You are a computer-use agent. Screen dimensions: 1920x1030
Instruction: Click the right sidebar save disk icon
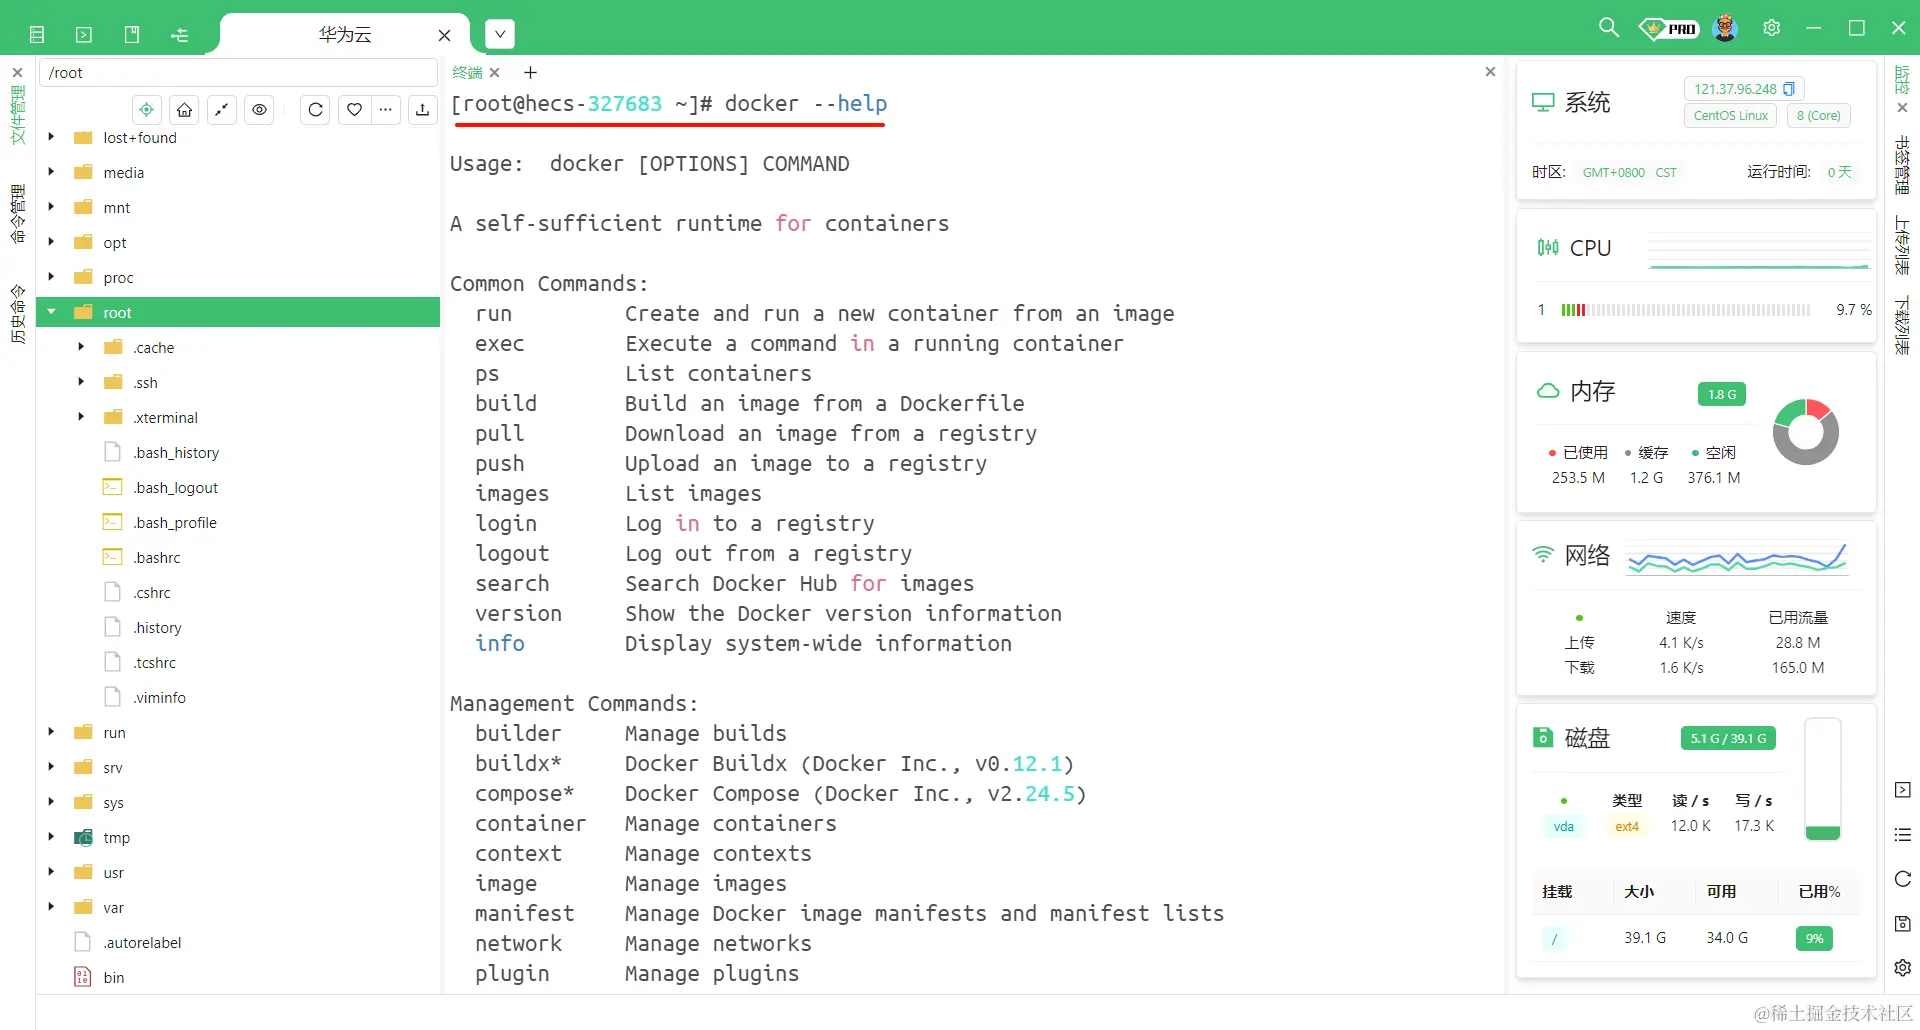click(x=1903, y=923)
